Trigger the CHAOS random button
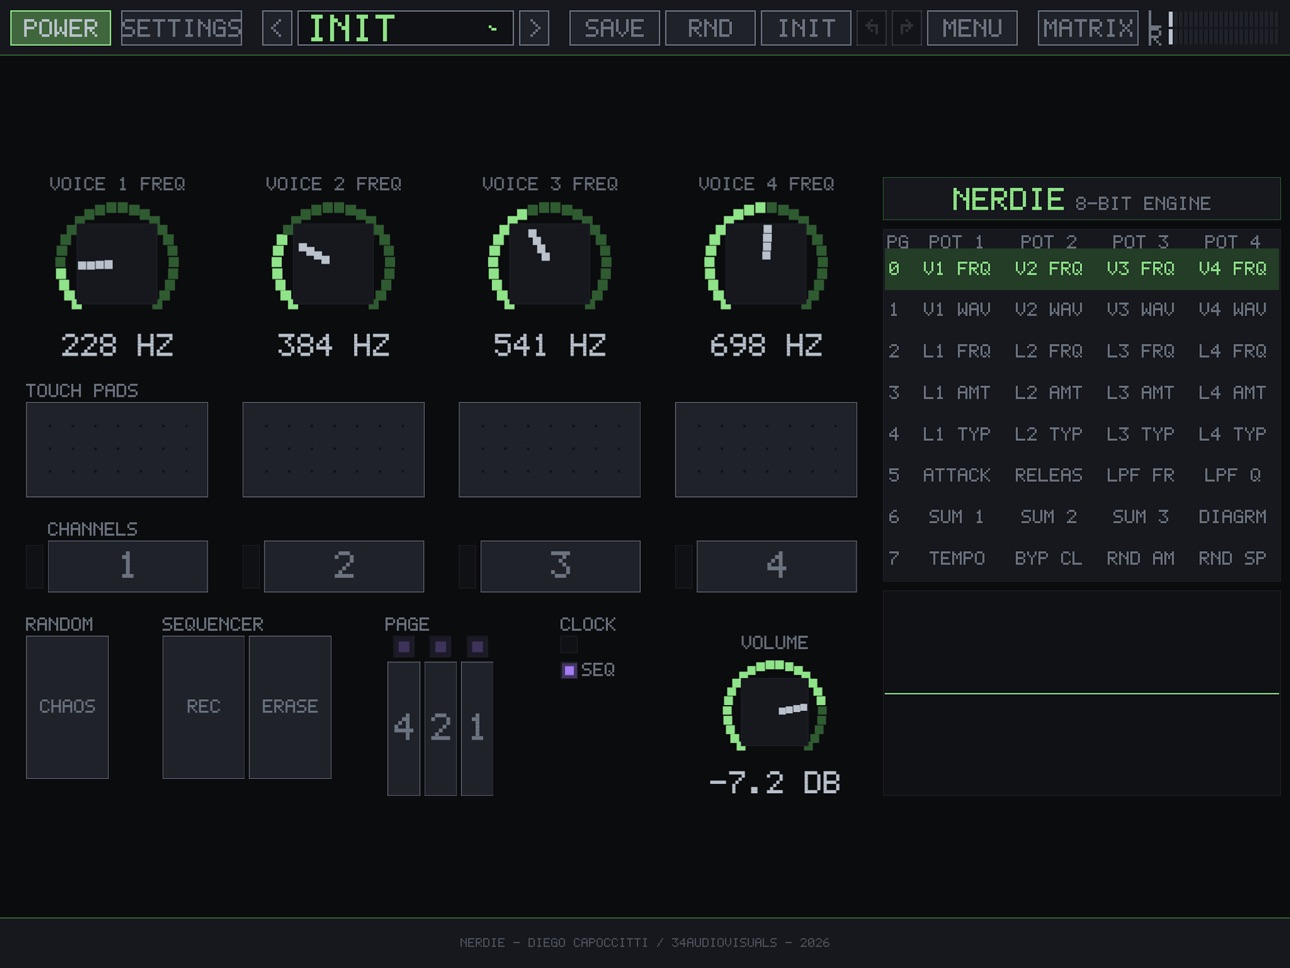The image size is (1290, 968). 67,707
